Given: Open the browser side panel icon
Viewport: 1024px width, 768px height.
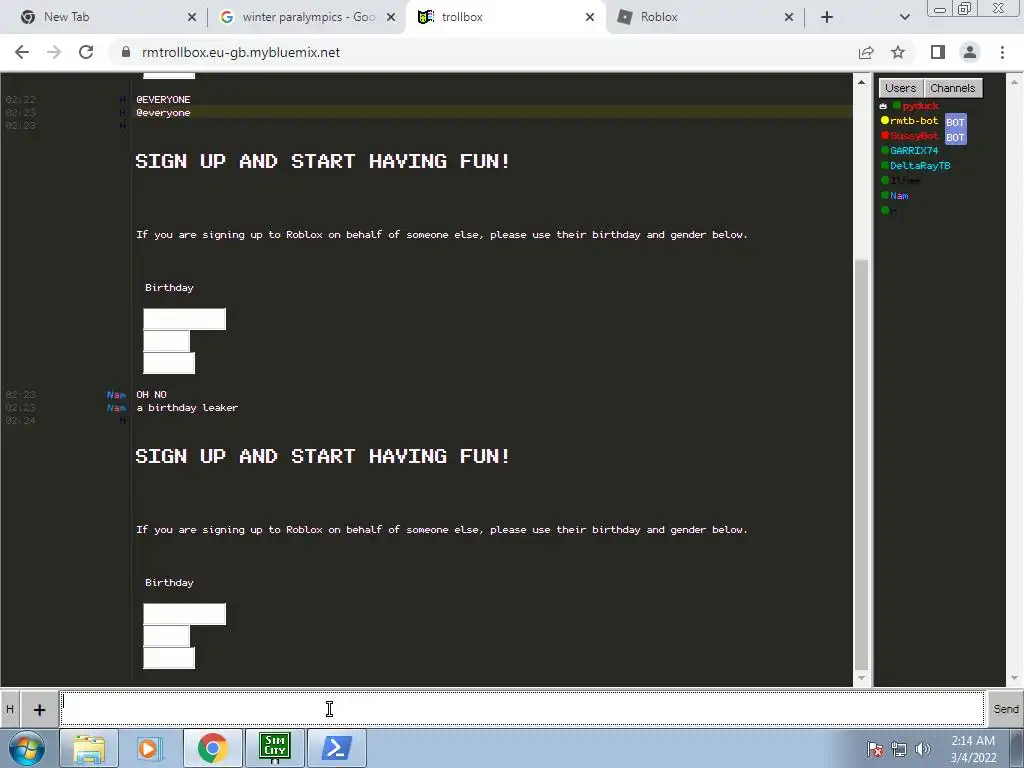Looking at the screenshot, I should [938, 52].
